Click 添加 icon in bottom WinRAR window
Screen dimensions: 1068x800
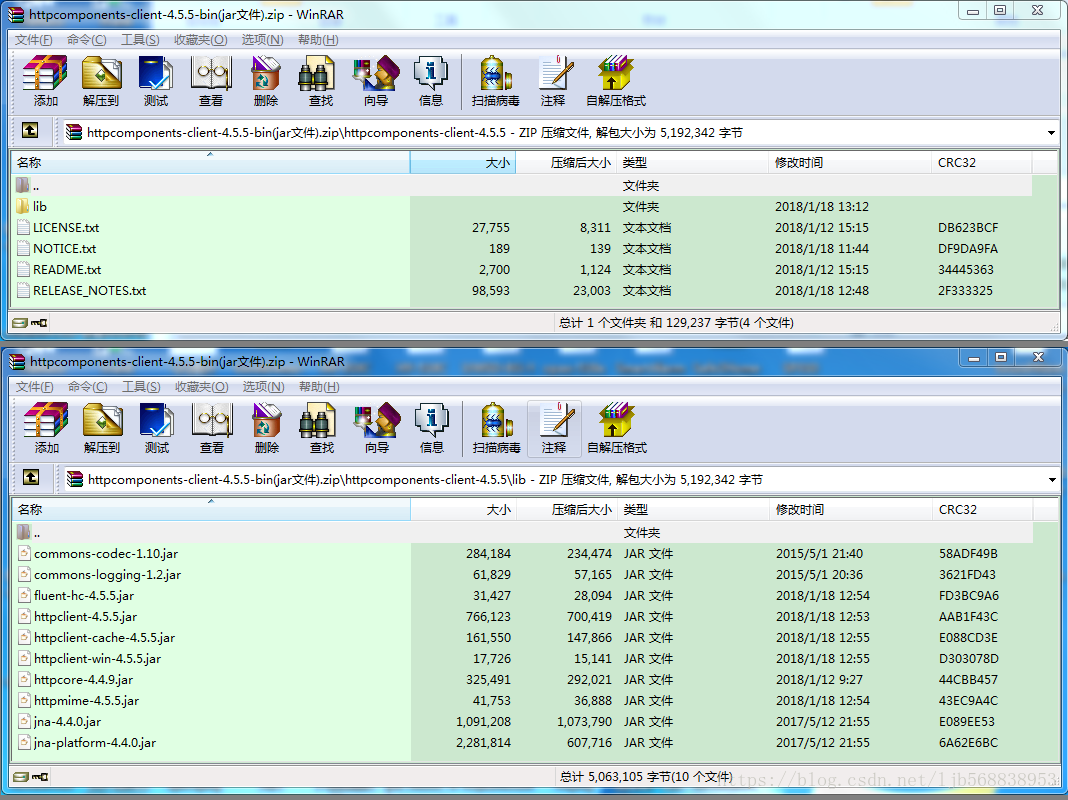tap(46, 428)
